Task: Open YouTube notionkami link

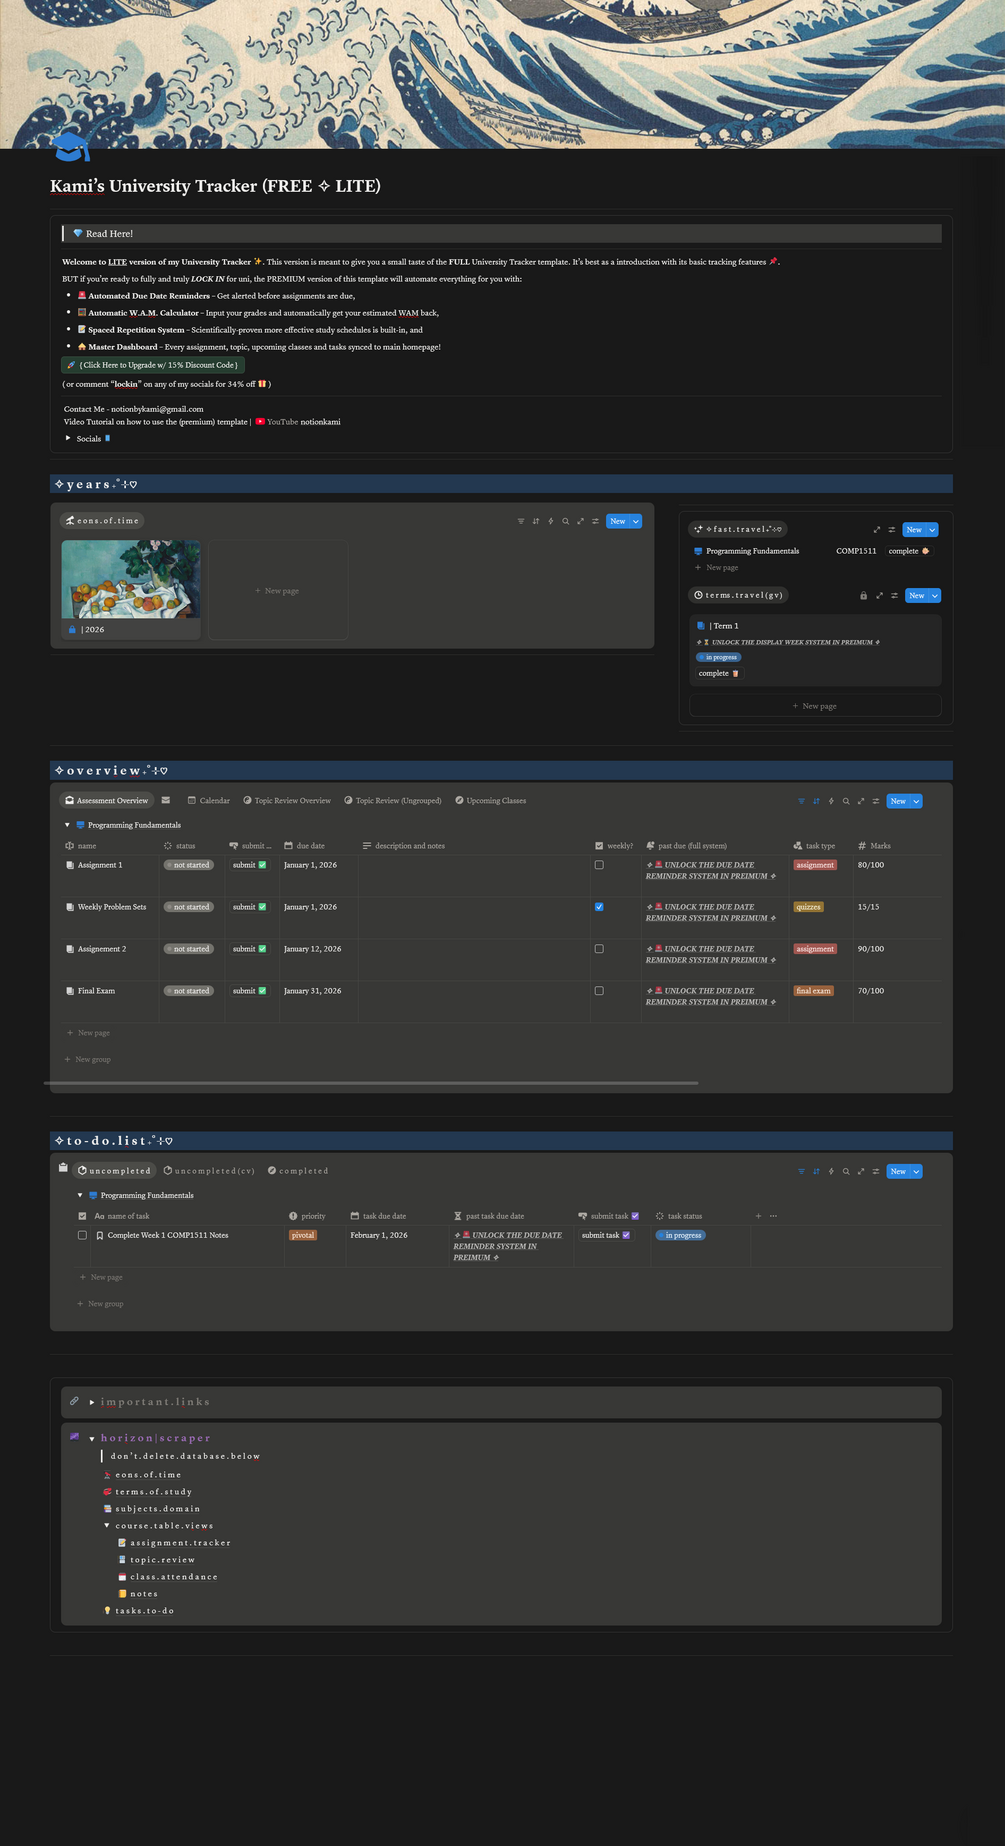Action: [x=298, y=422]
